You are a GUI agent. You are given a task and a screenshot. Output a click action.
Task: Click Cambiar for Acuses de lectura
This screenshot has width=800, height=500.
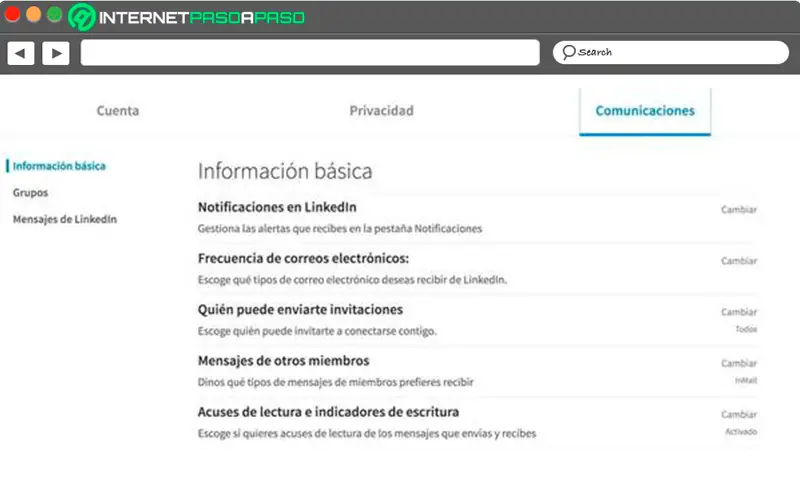[x=739, y=414]
